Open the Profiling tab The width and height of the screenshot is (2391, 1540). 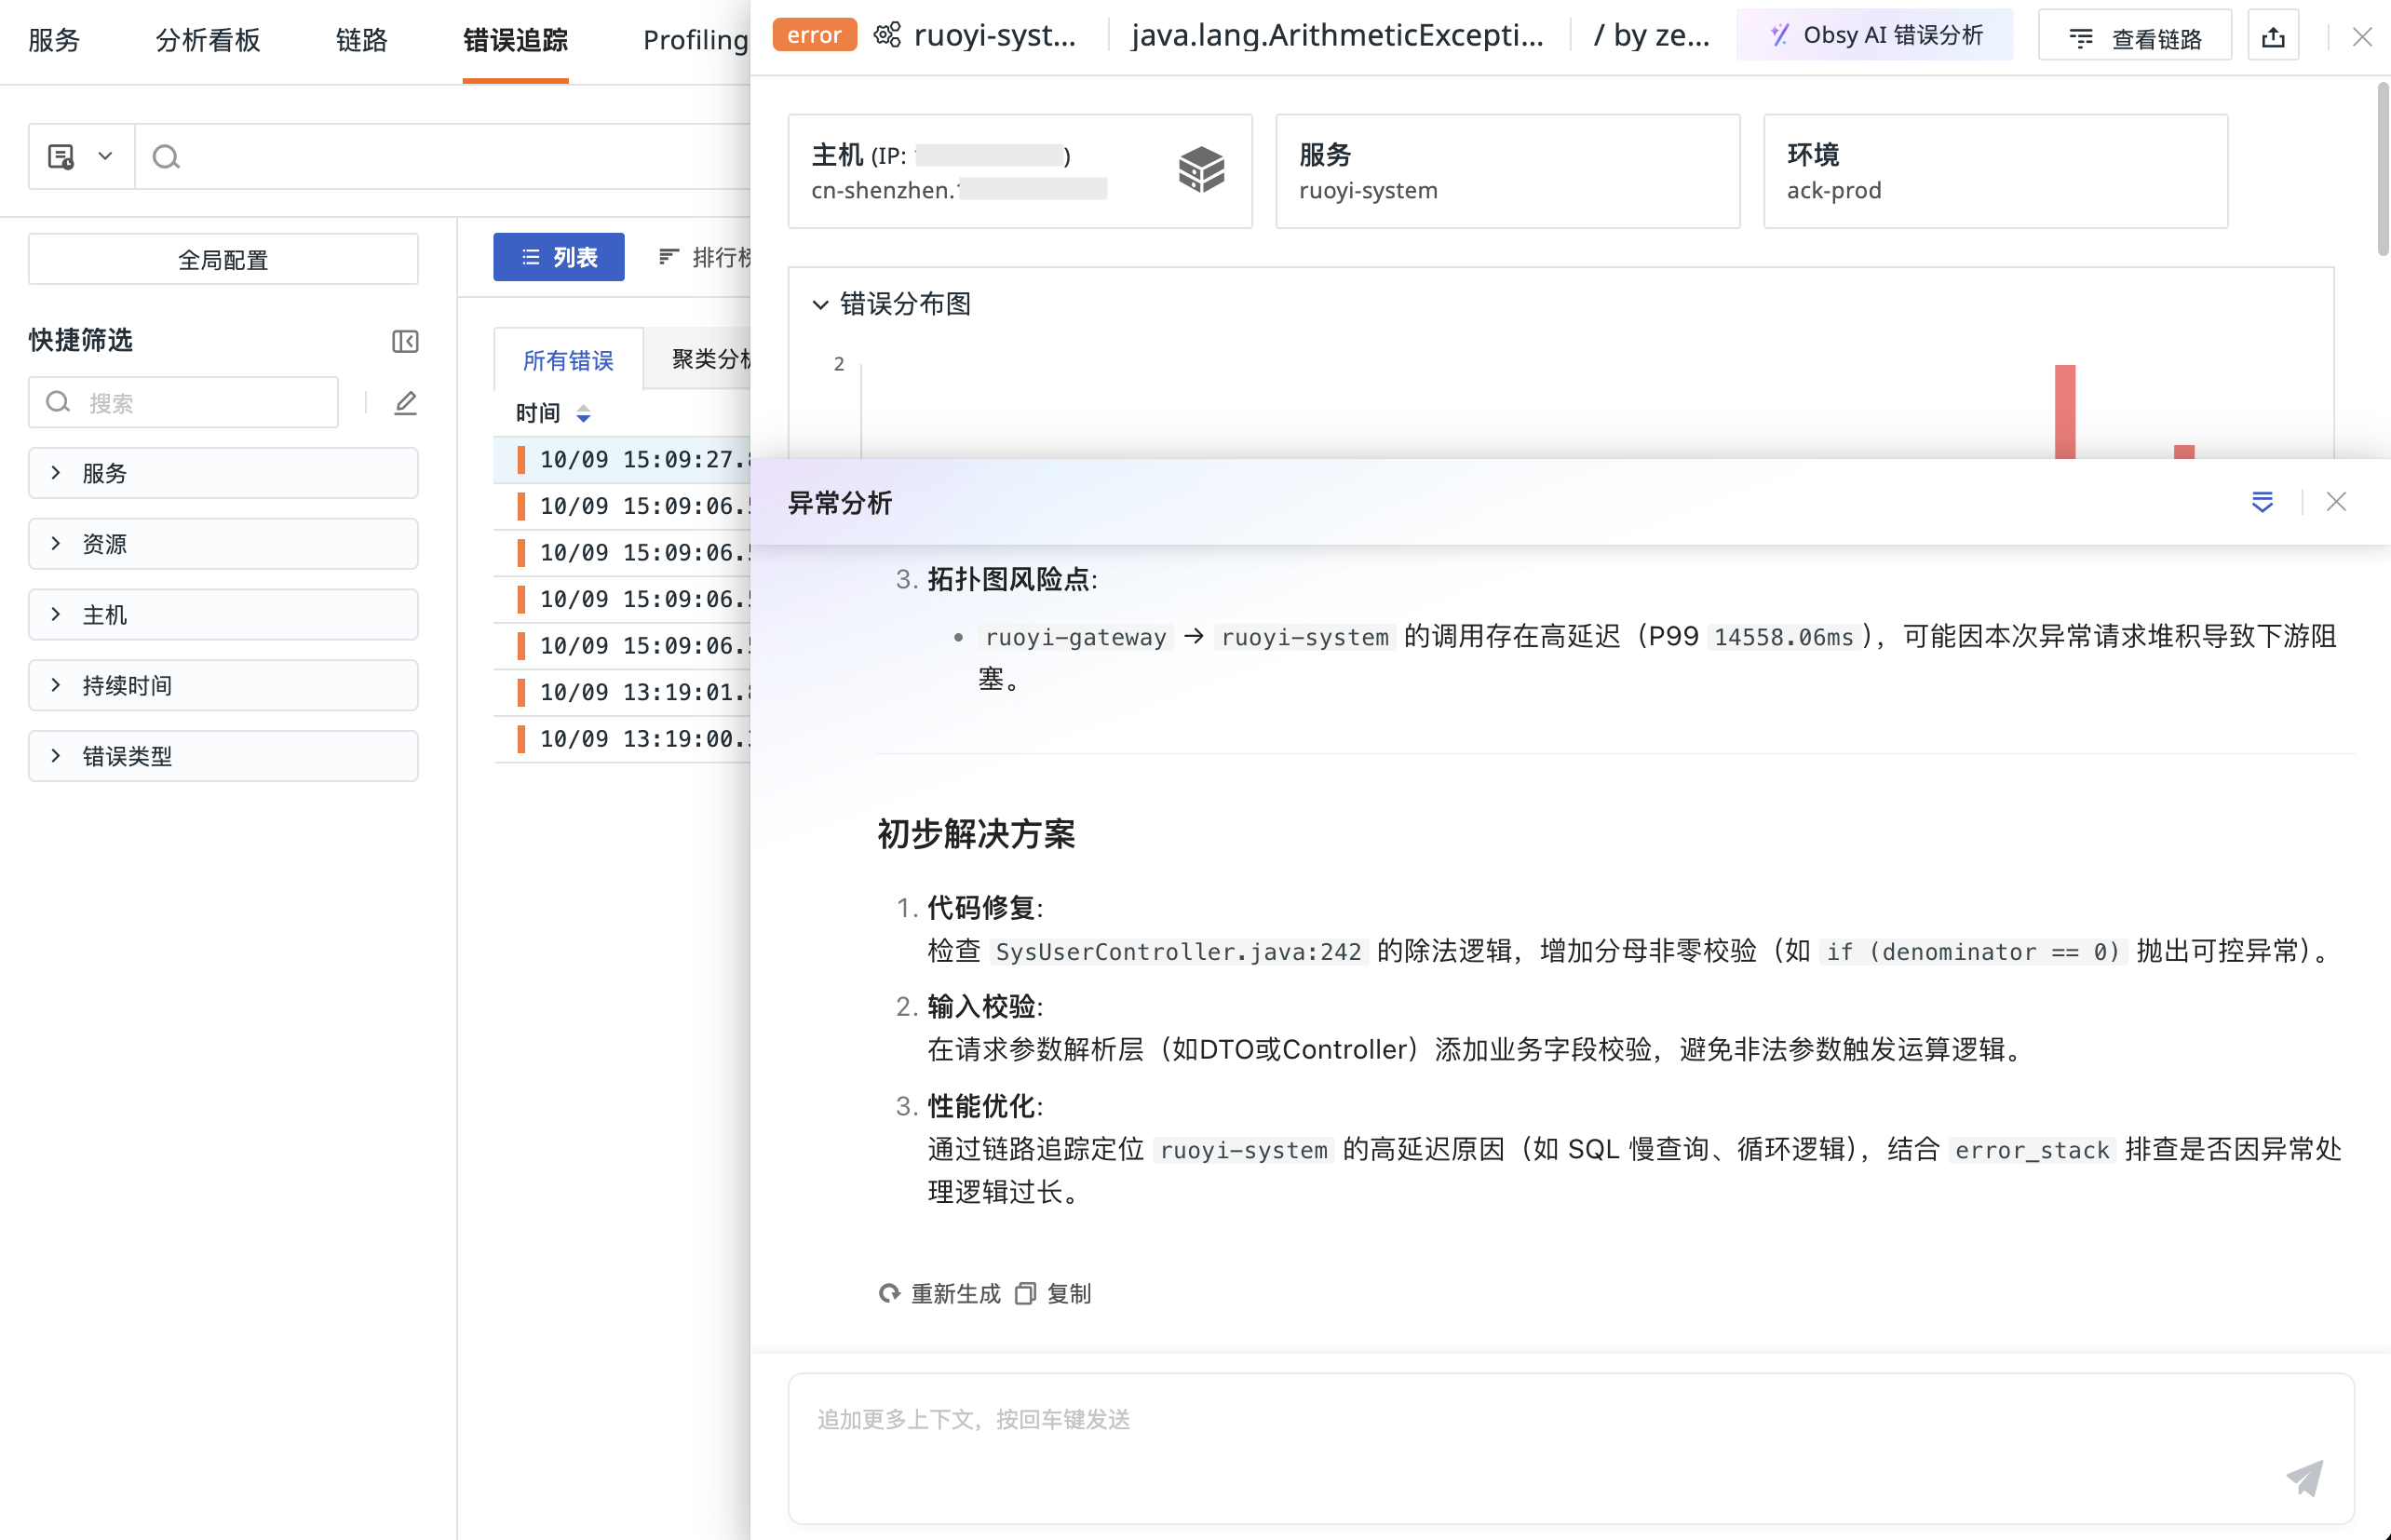click(x=695, y=40)
